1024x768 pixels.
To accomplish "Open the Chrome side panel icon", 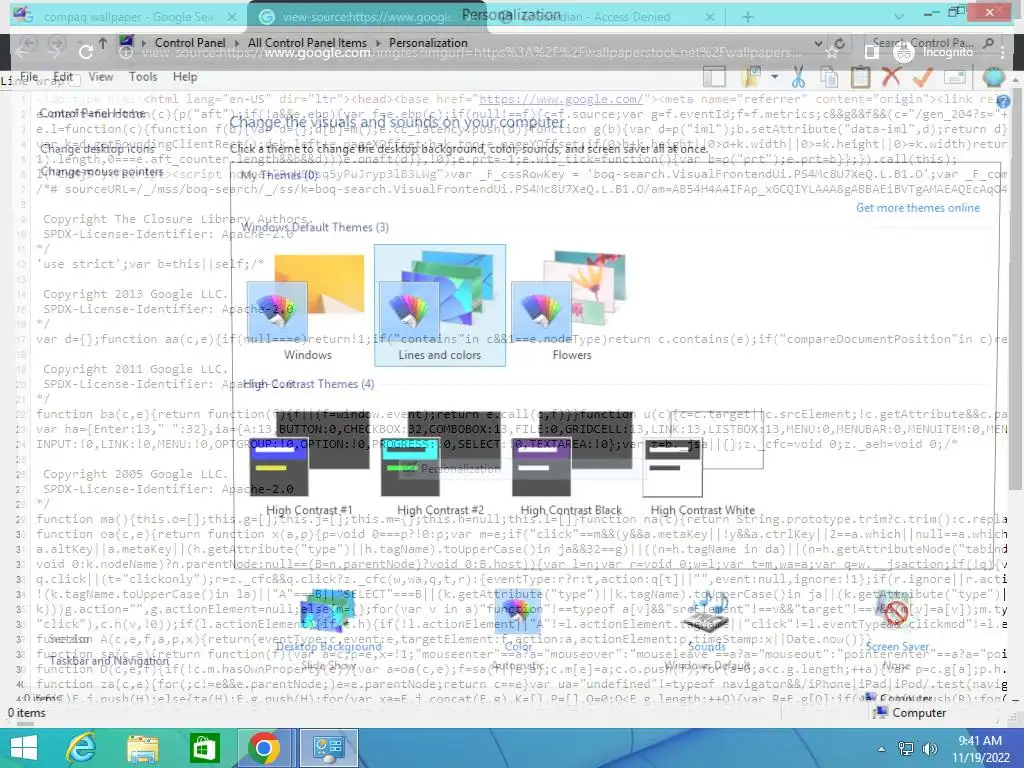I will click(871, 52).
